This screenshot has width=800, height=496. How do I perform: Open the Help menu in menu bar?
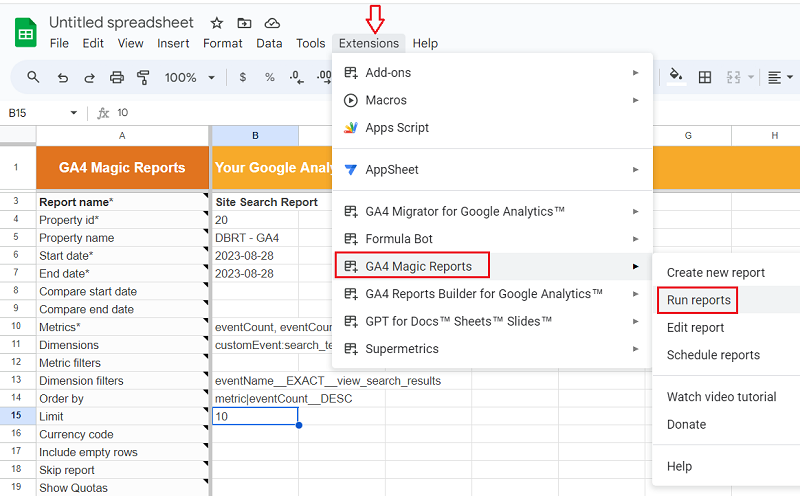click(425, 43)
